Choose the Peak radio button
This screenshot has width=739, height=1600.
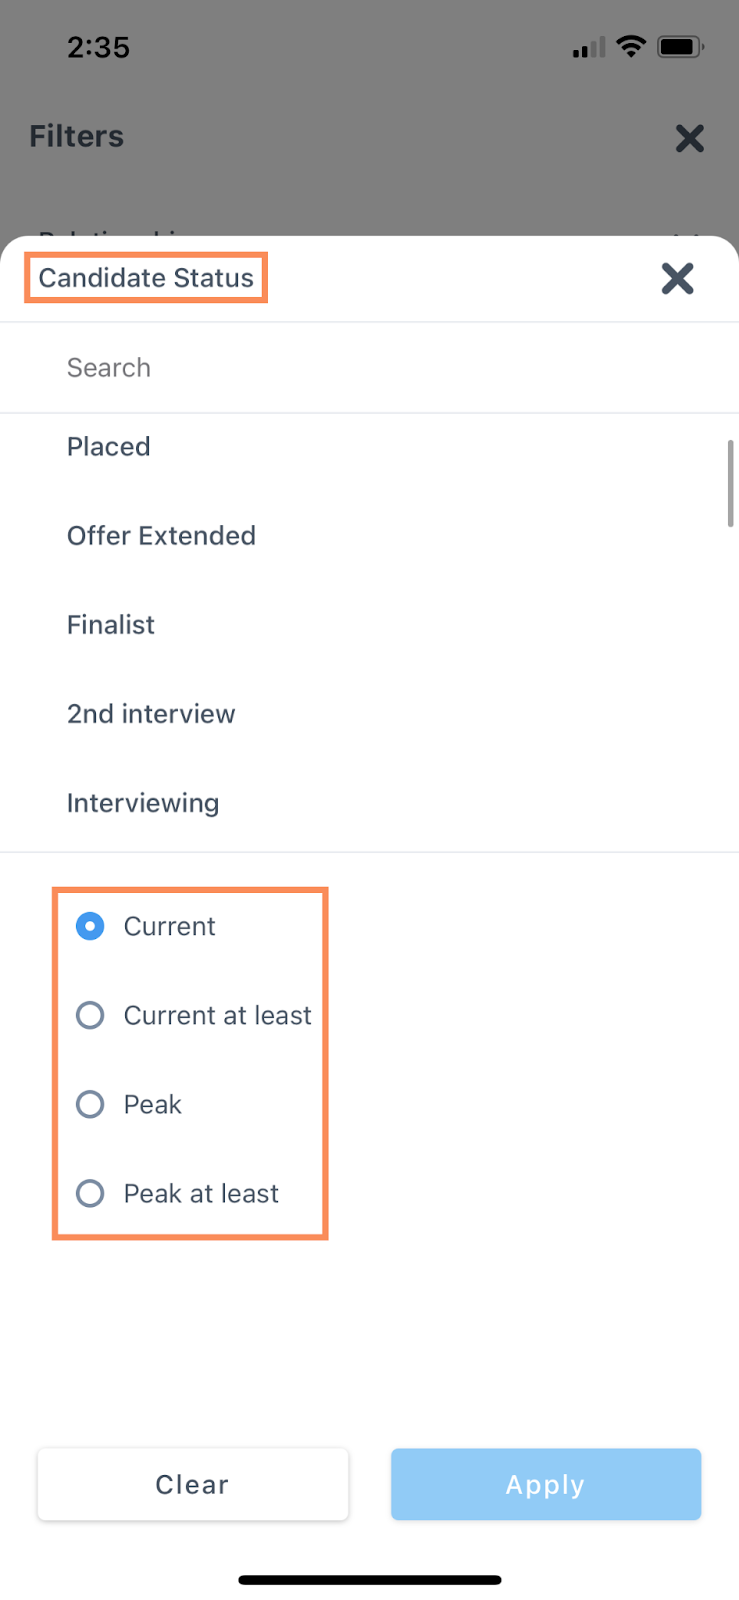(x=90, y=1104)
